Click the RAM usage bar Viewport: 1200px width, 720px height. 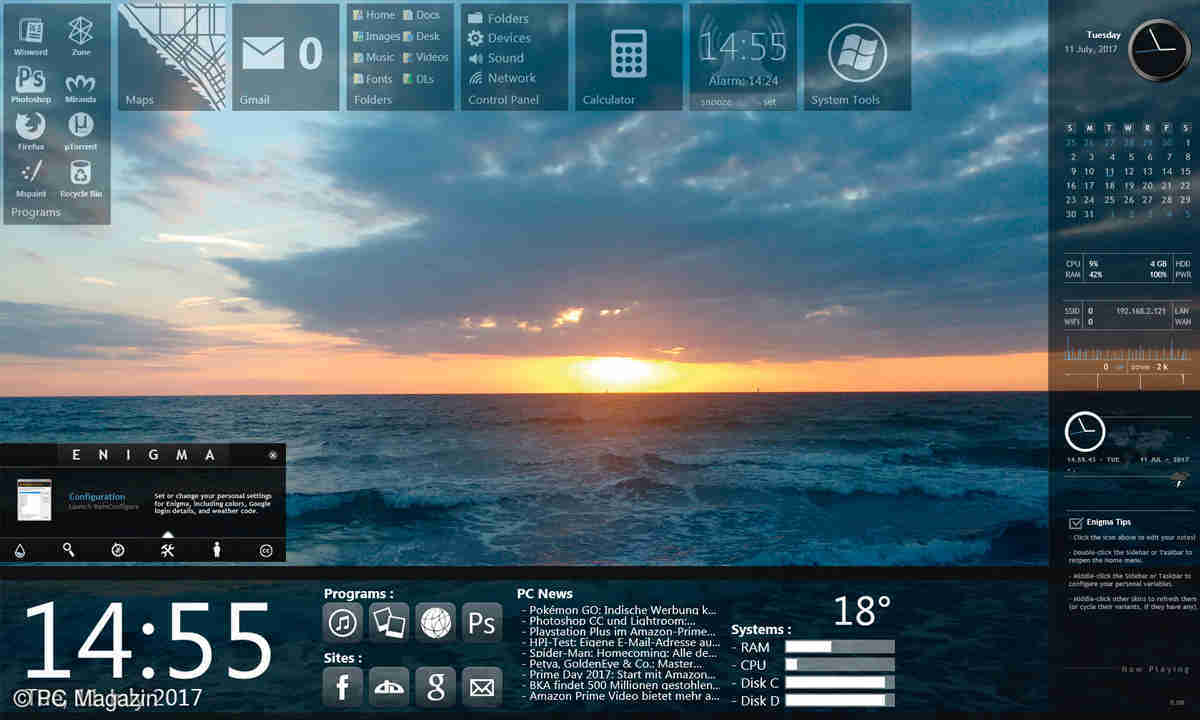tap(839, 647)
